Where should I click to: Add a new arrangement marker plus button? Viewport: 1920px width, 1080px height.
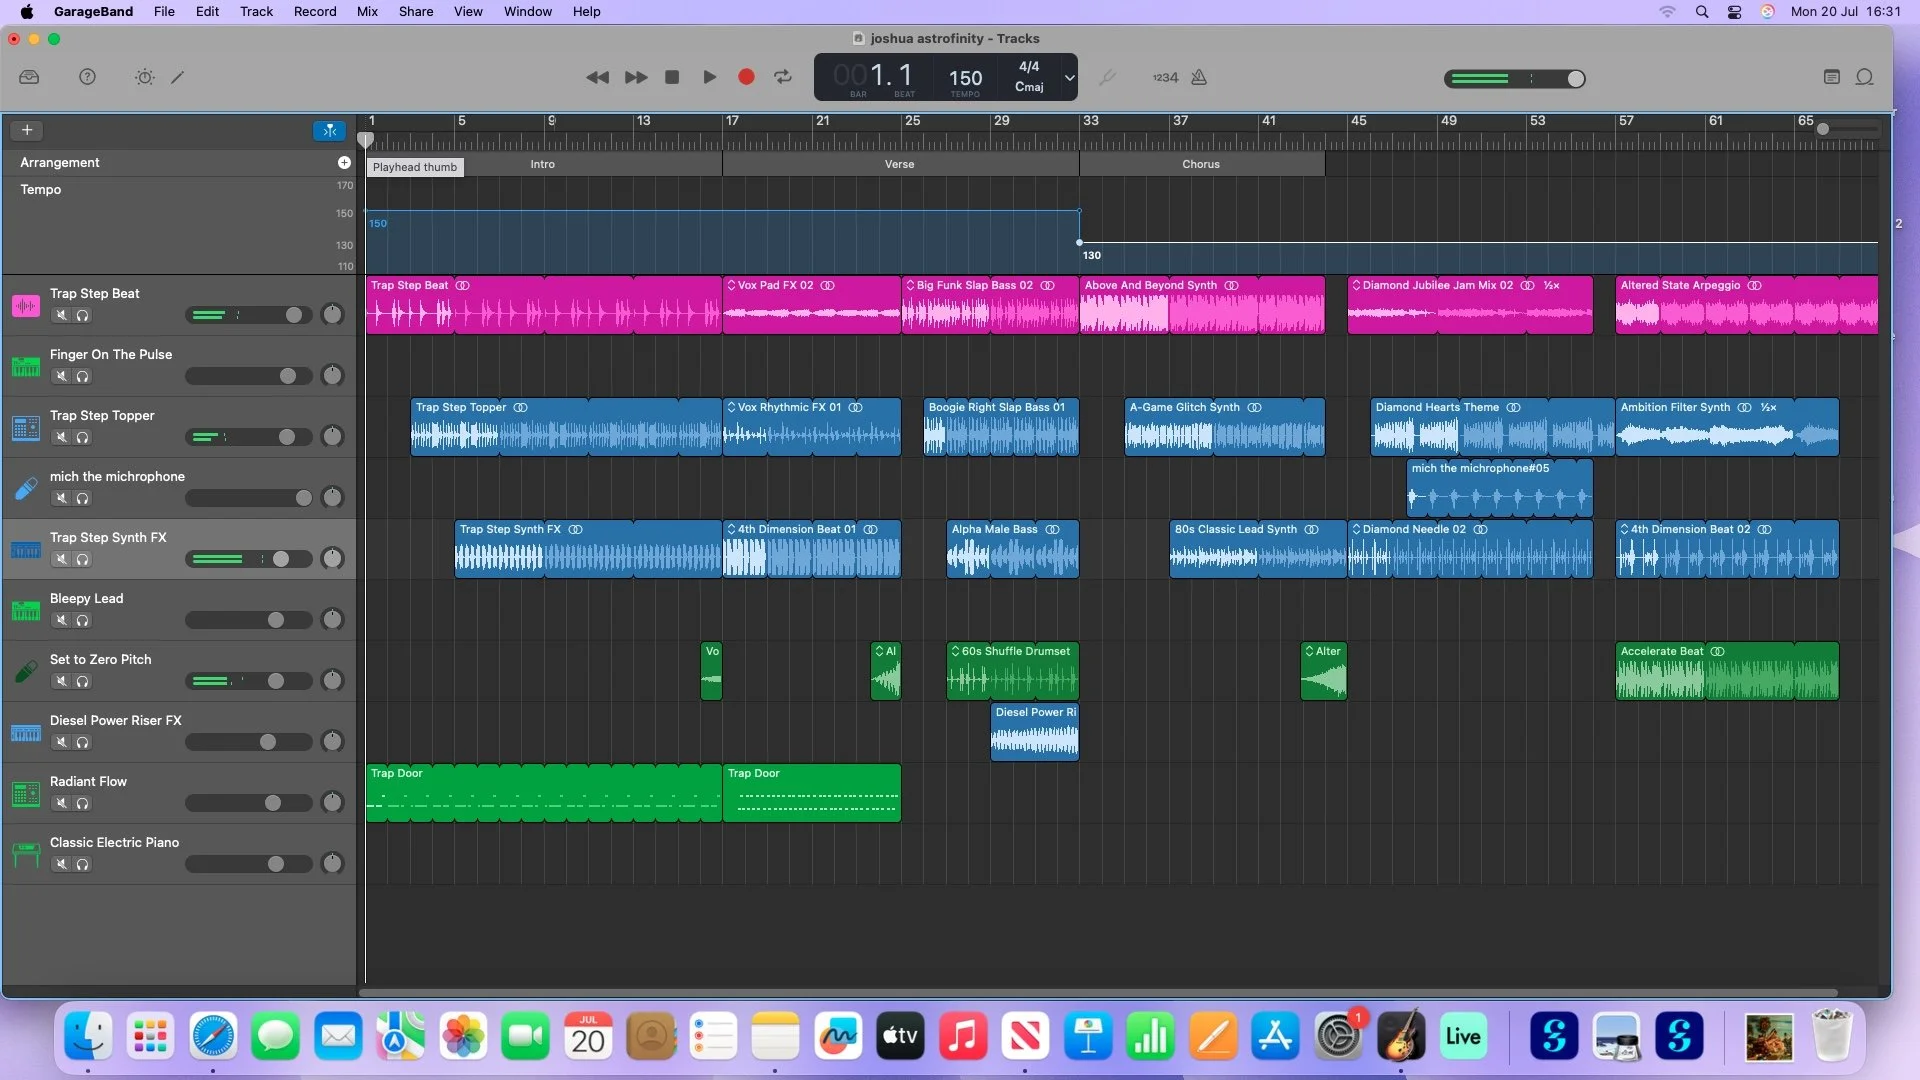(344, 162)
